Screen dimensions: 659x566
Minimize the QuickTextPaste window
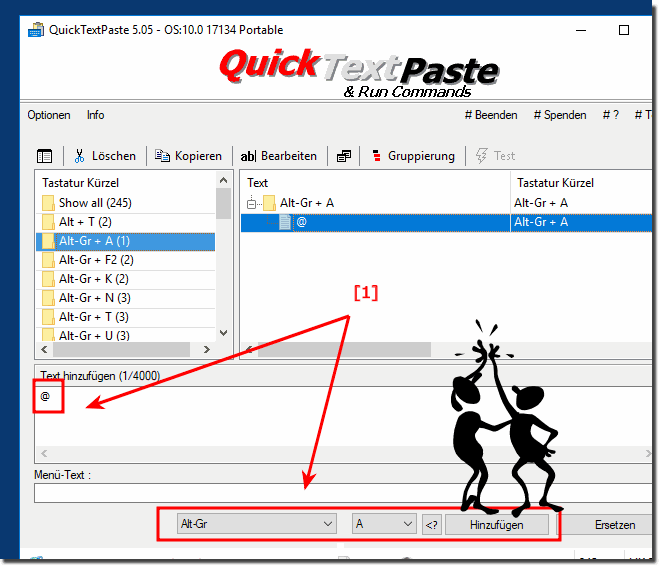point(581,30)
